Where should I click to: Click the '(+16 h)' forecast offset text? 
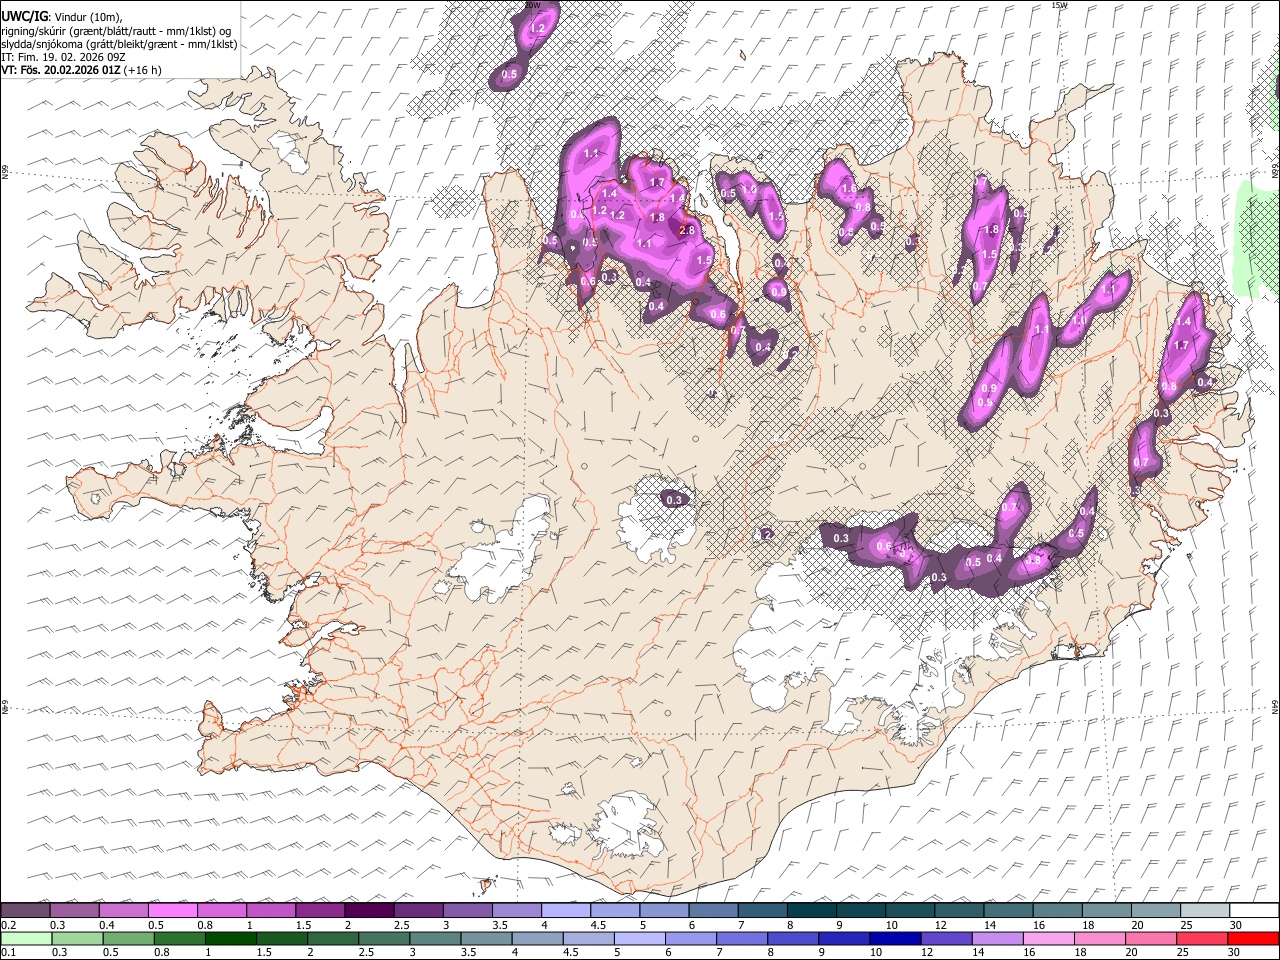click(x=145, y=70)
